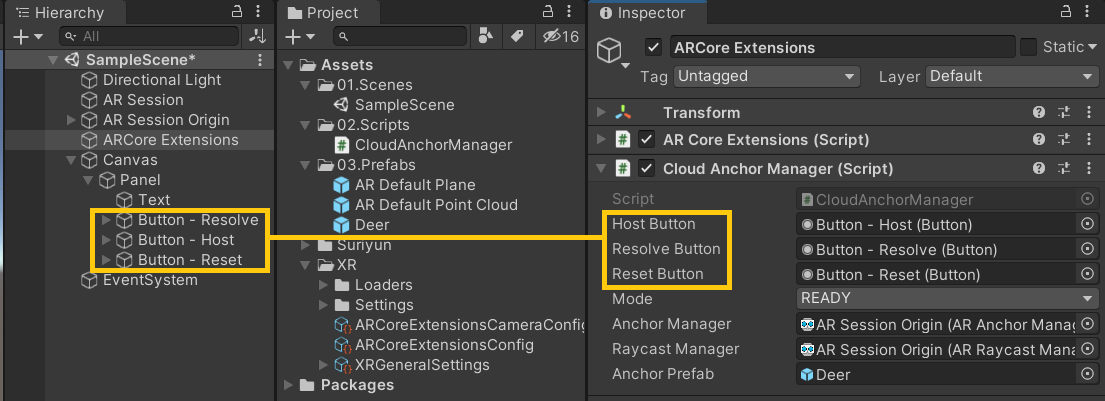Disable the AR Core Extensions script

[646, 140]
